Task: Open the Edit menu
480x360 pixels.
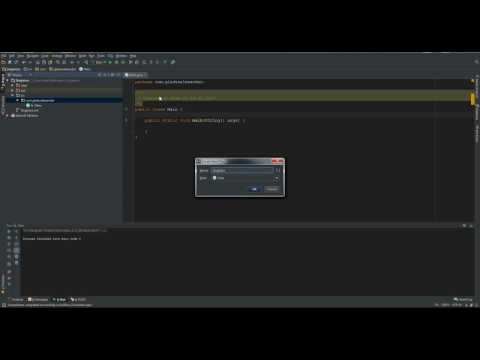Action: [x=12, y=56]
